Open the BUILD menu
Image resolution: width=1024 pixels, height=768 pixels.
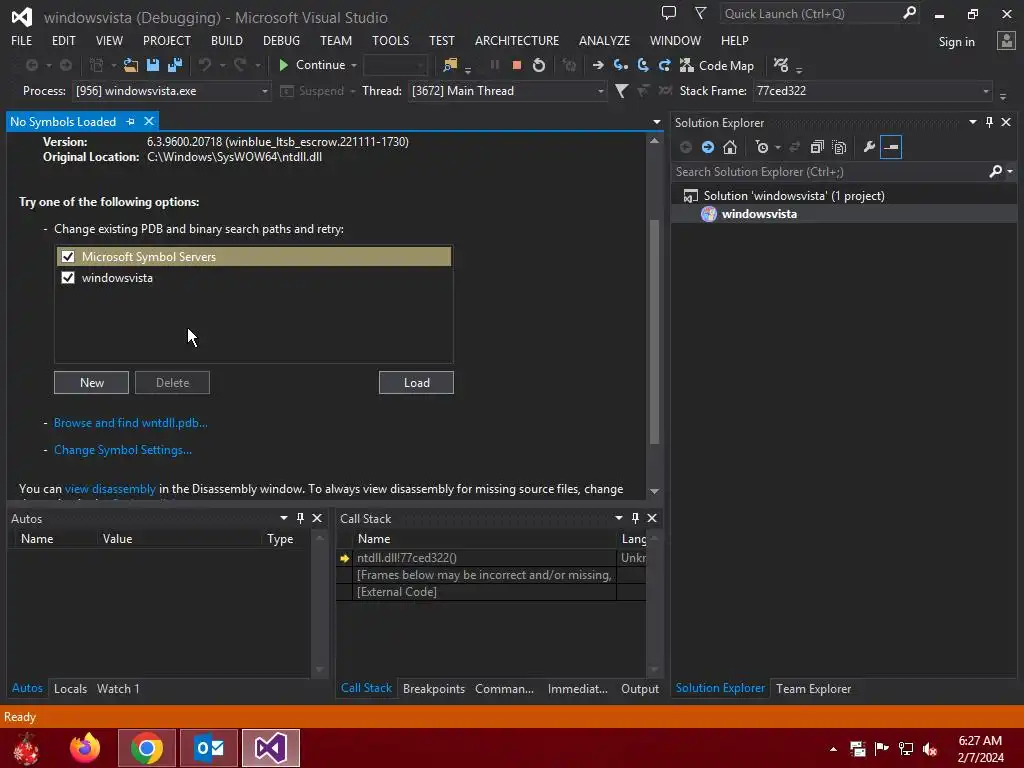227,40
